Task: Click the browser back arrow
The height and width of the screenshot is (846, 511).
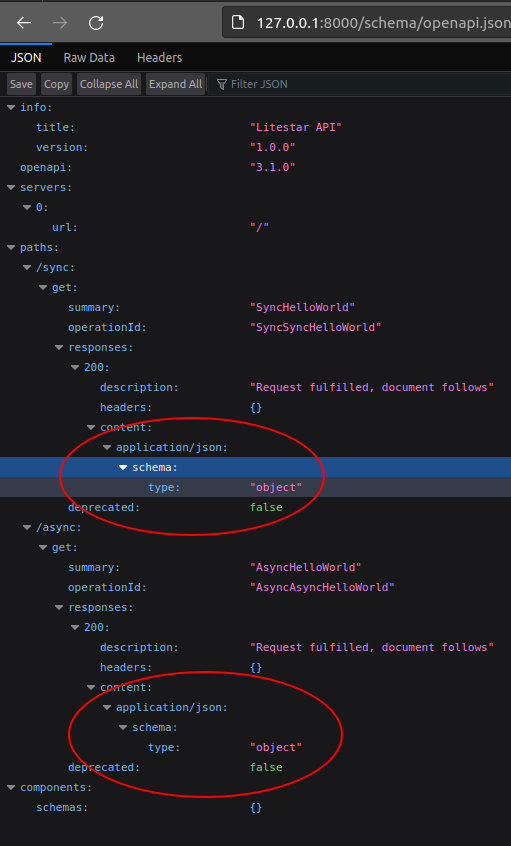Action: point(24,23)
